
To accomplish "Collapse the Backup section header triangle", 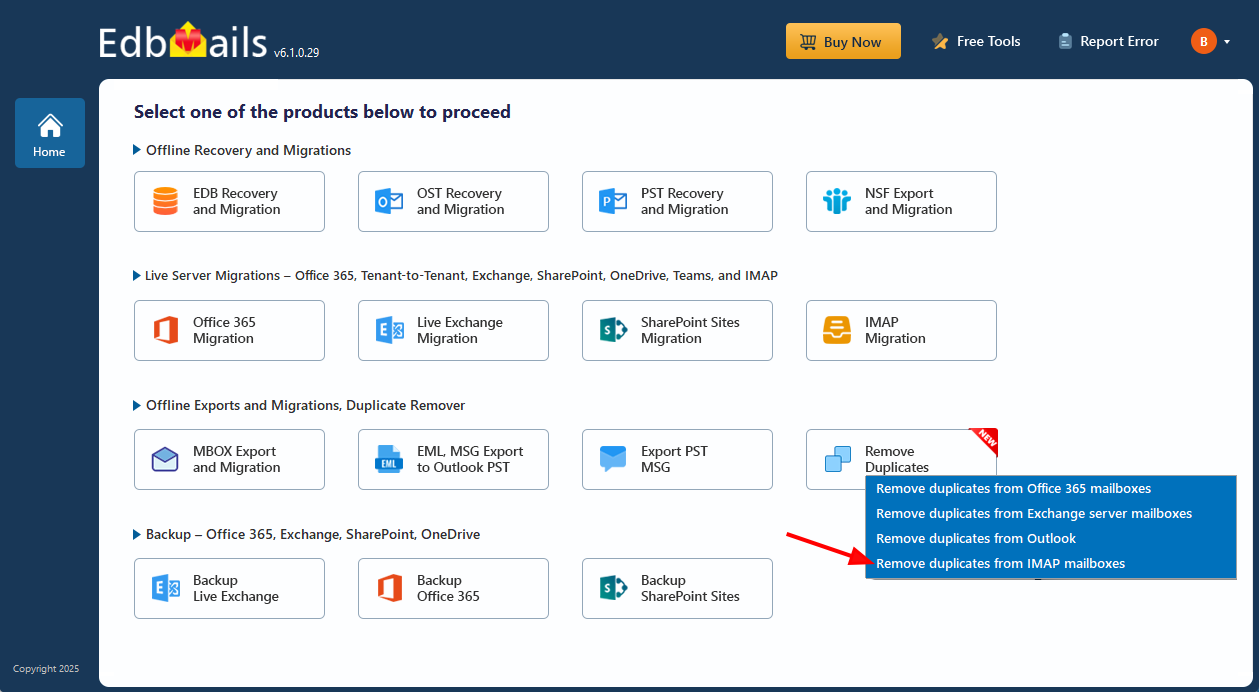I will tap(137, 534).
